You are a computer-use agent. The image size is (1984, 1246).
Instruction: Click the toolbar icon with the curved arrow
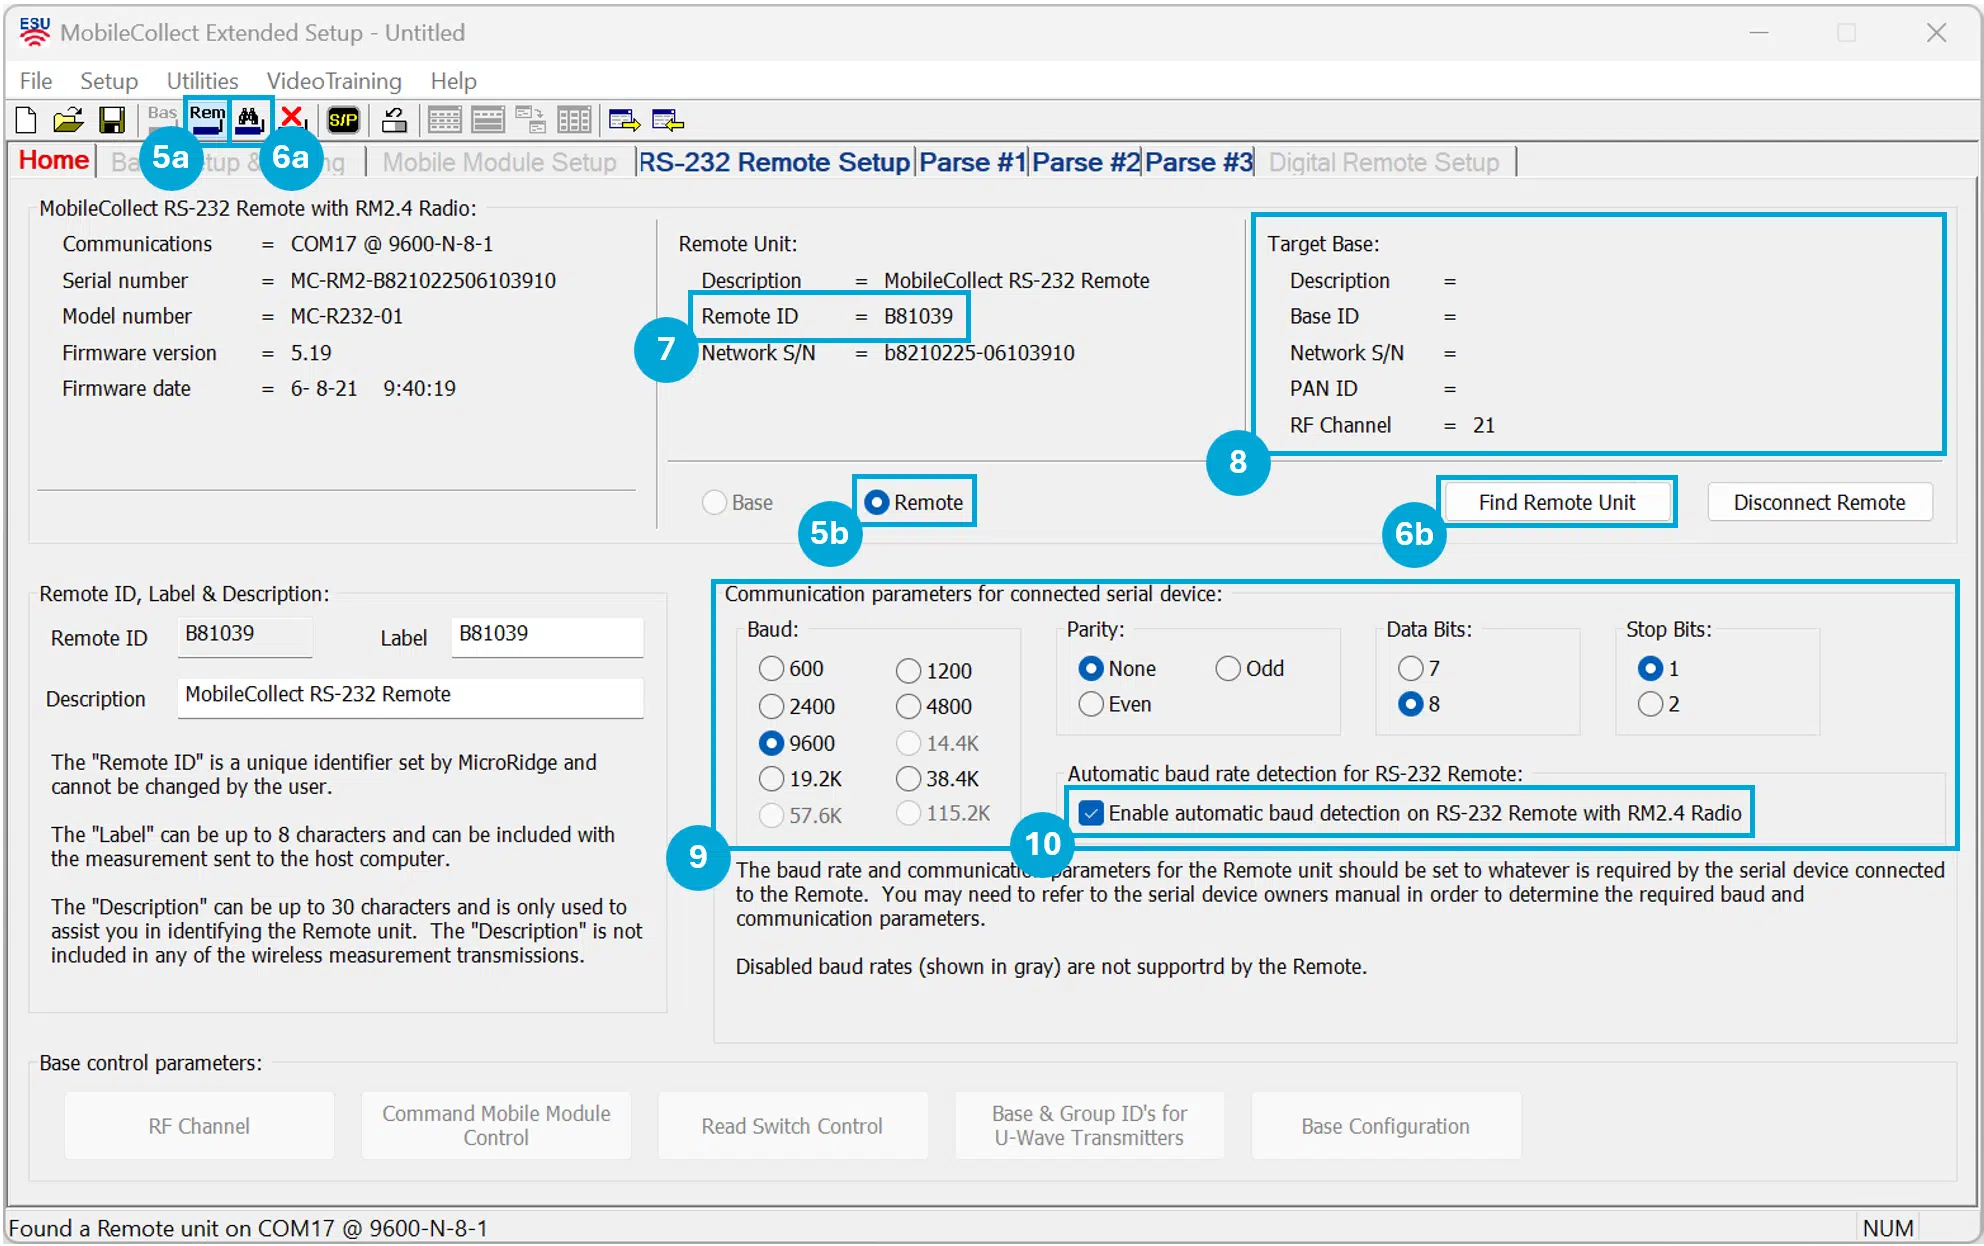(x=394, y=121)
